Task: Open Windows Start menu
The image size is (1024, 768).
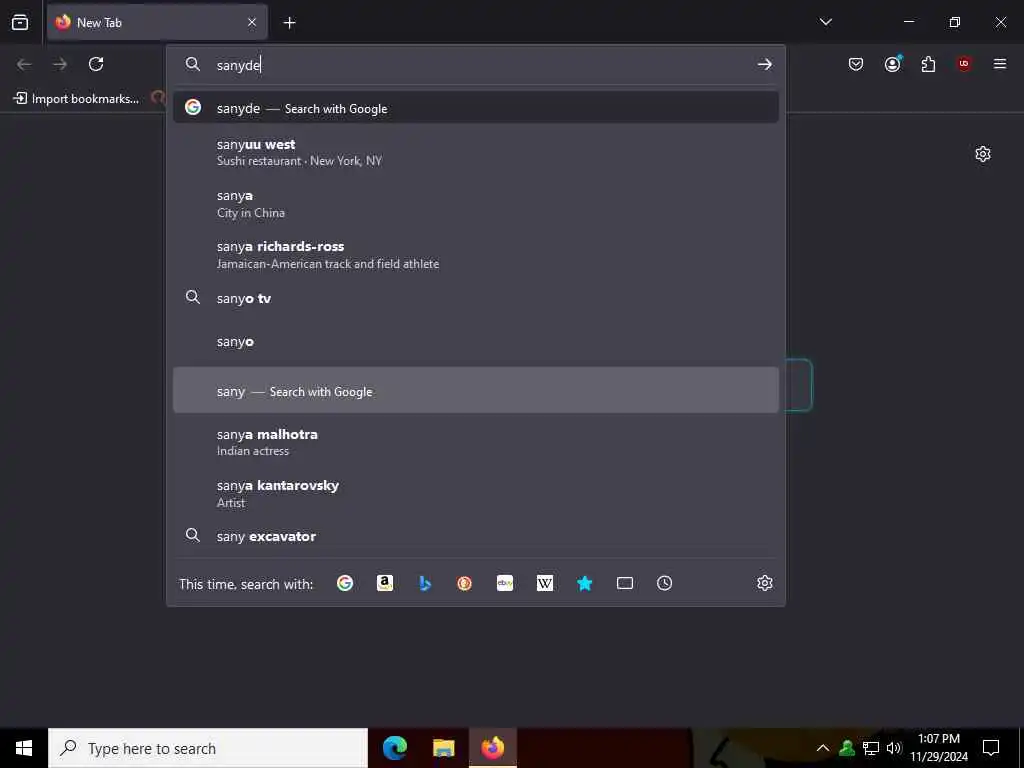Action: pos(24,748)
